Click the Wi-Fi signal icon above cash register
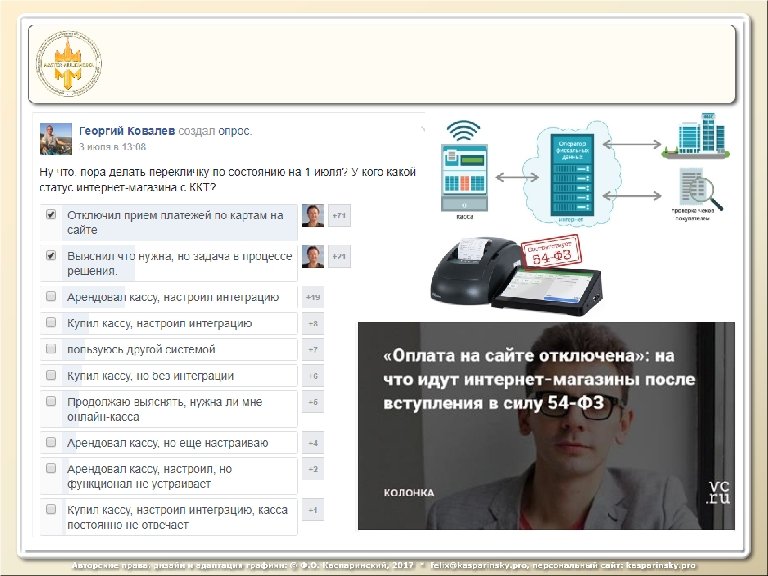Screen dimensions: 768x576 point(463,130)
